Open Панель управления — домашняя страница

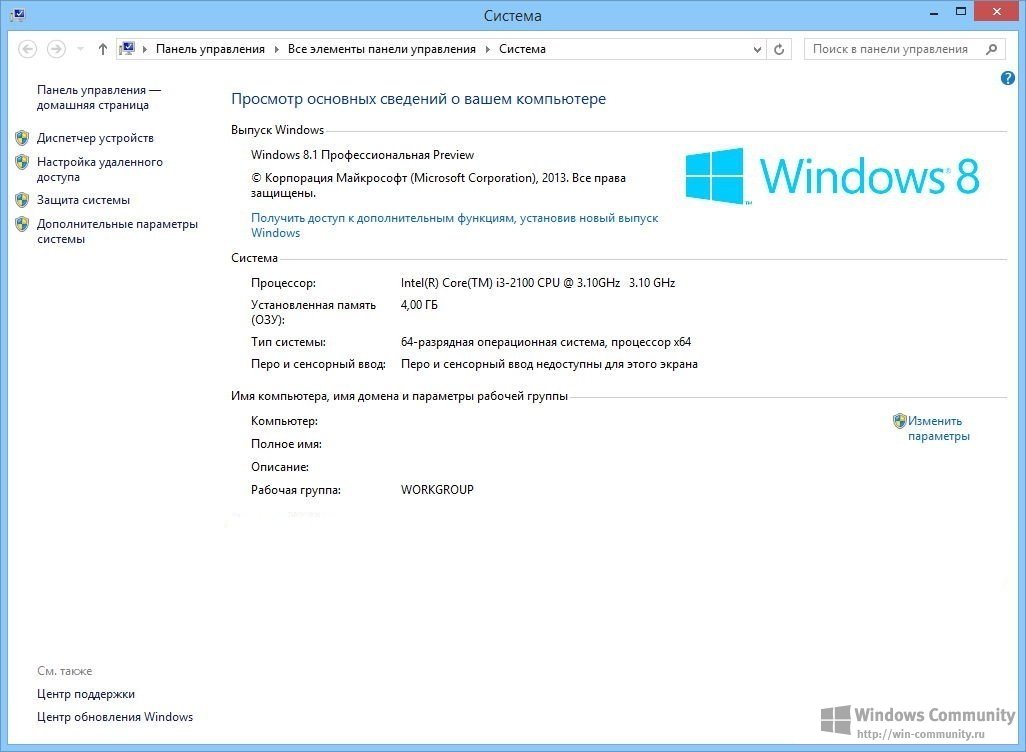click(99, 98)
